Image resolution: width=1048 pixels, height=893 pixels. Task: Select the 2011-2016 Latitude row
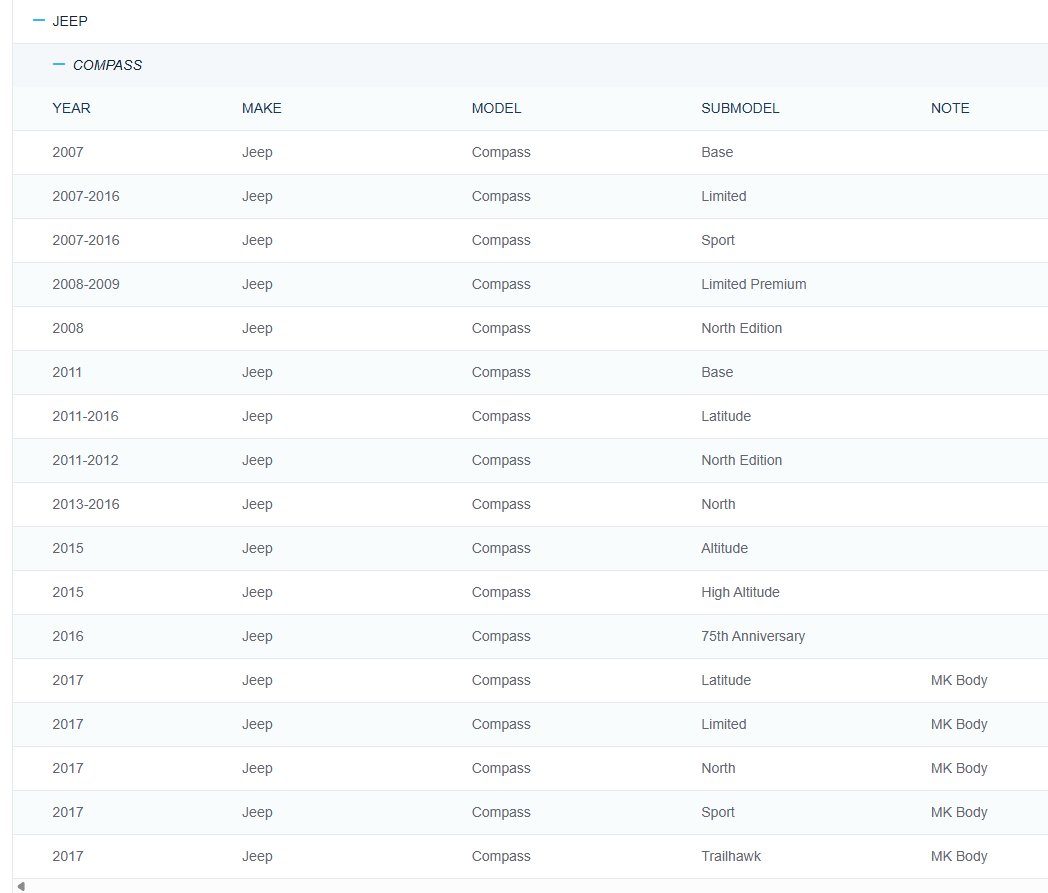725,416
